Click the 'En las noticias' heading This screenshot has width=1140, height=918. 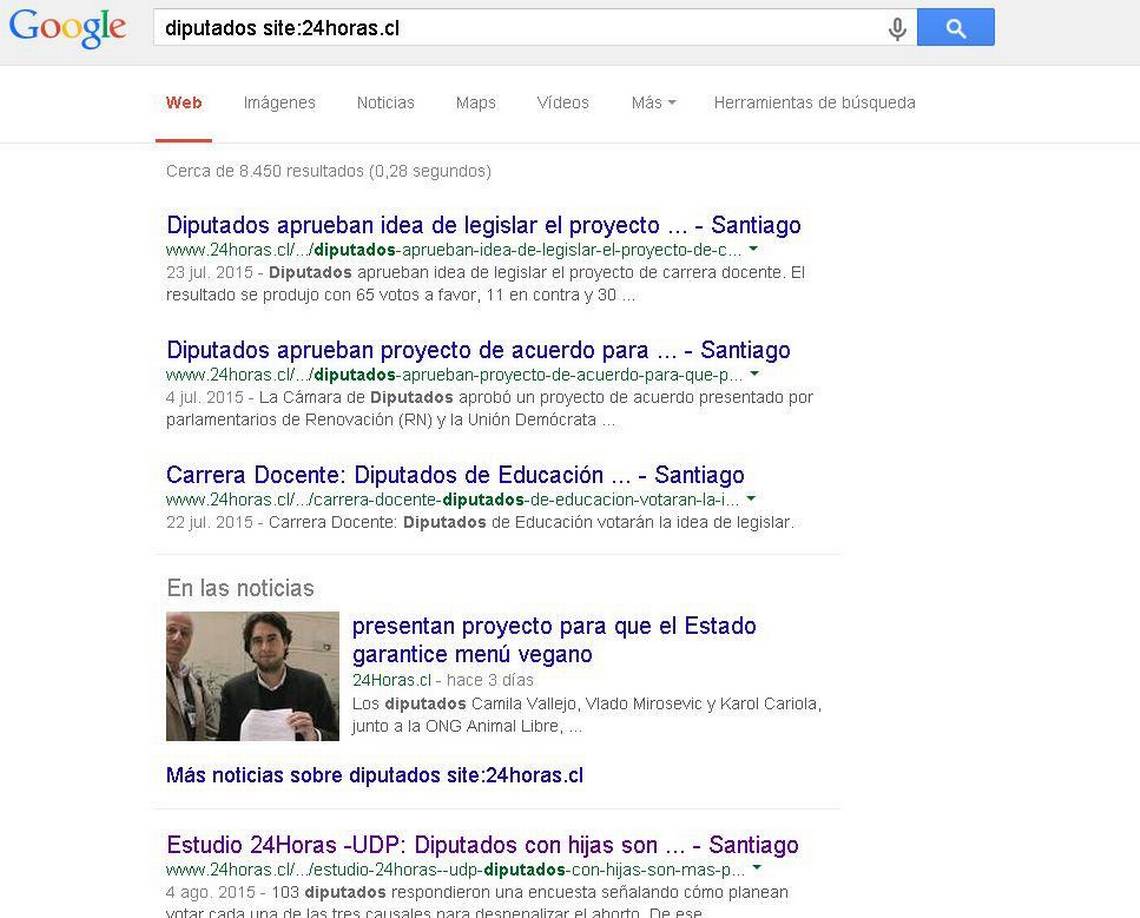(240, 587)
